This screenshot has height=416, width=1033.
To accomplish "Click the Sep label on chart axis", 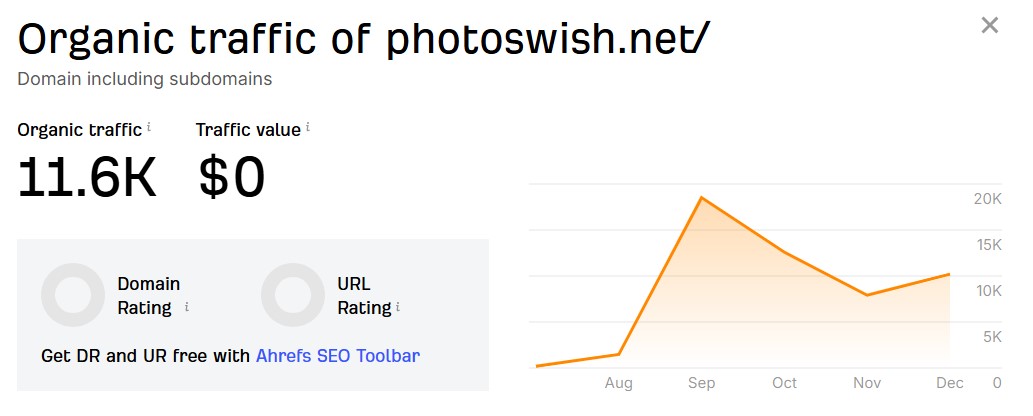I will point(702,383).
